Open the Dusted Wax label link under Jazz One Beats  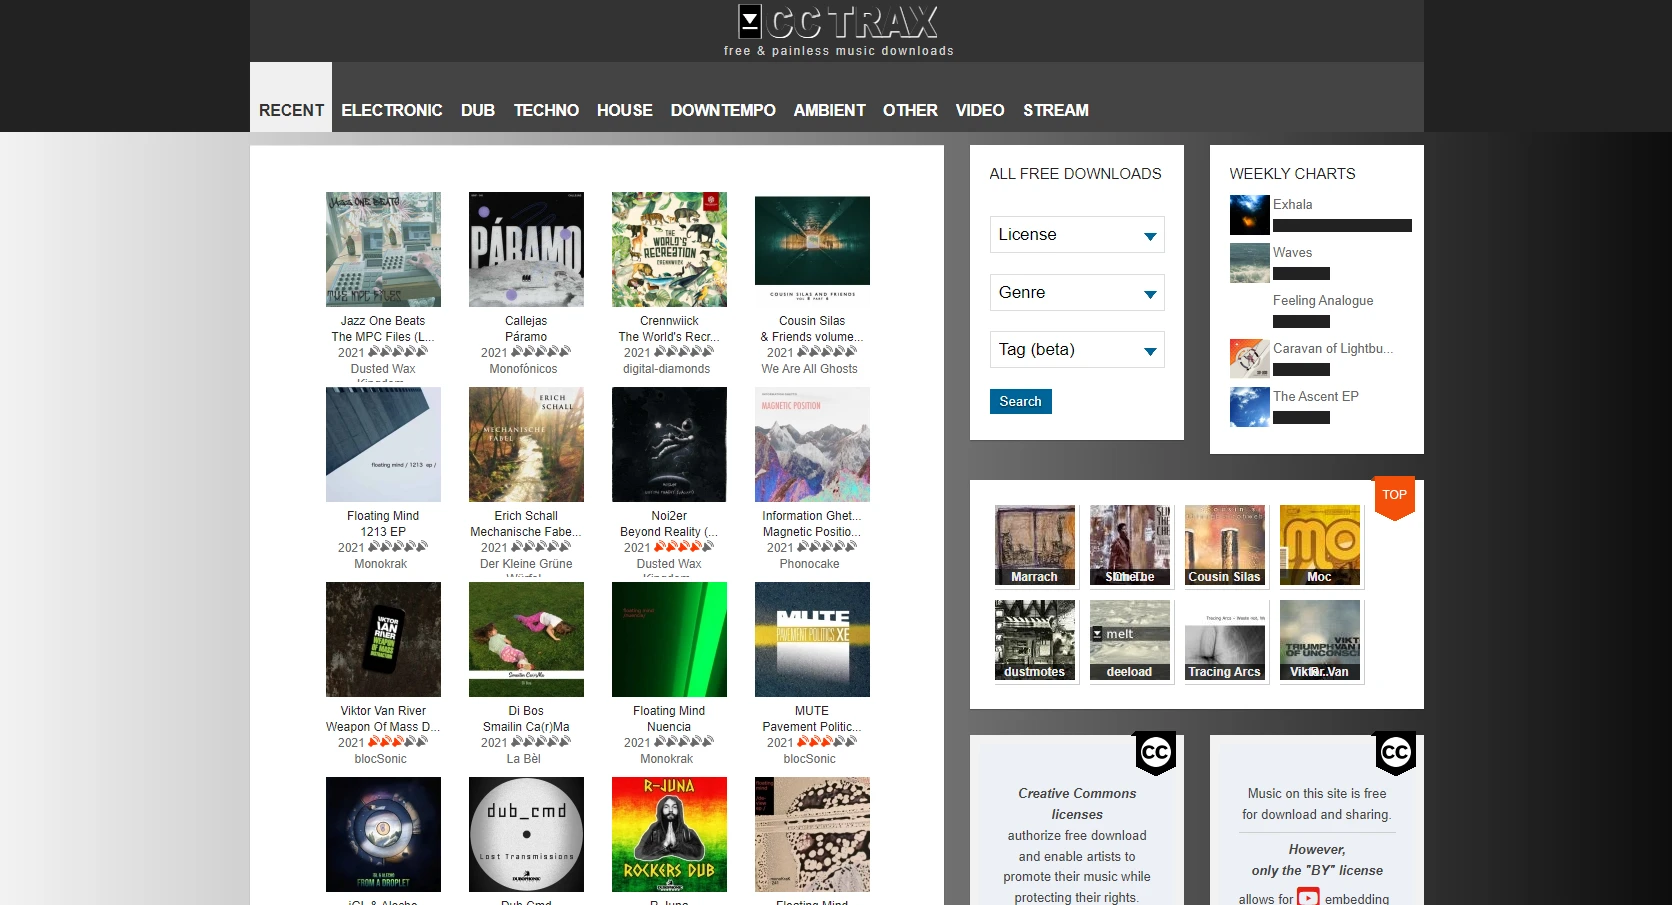383,369
